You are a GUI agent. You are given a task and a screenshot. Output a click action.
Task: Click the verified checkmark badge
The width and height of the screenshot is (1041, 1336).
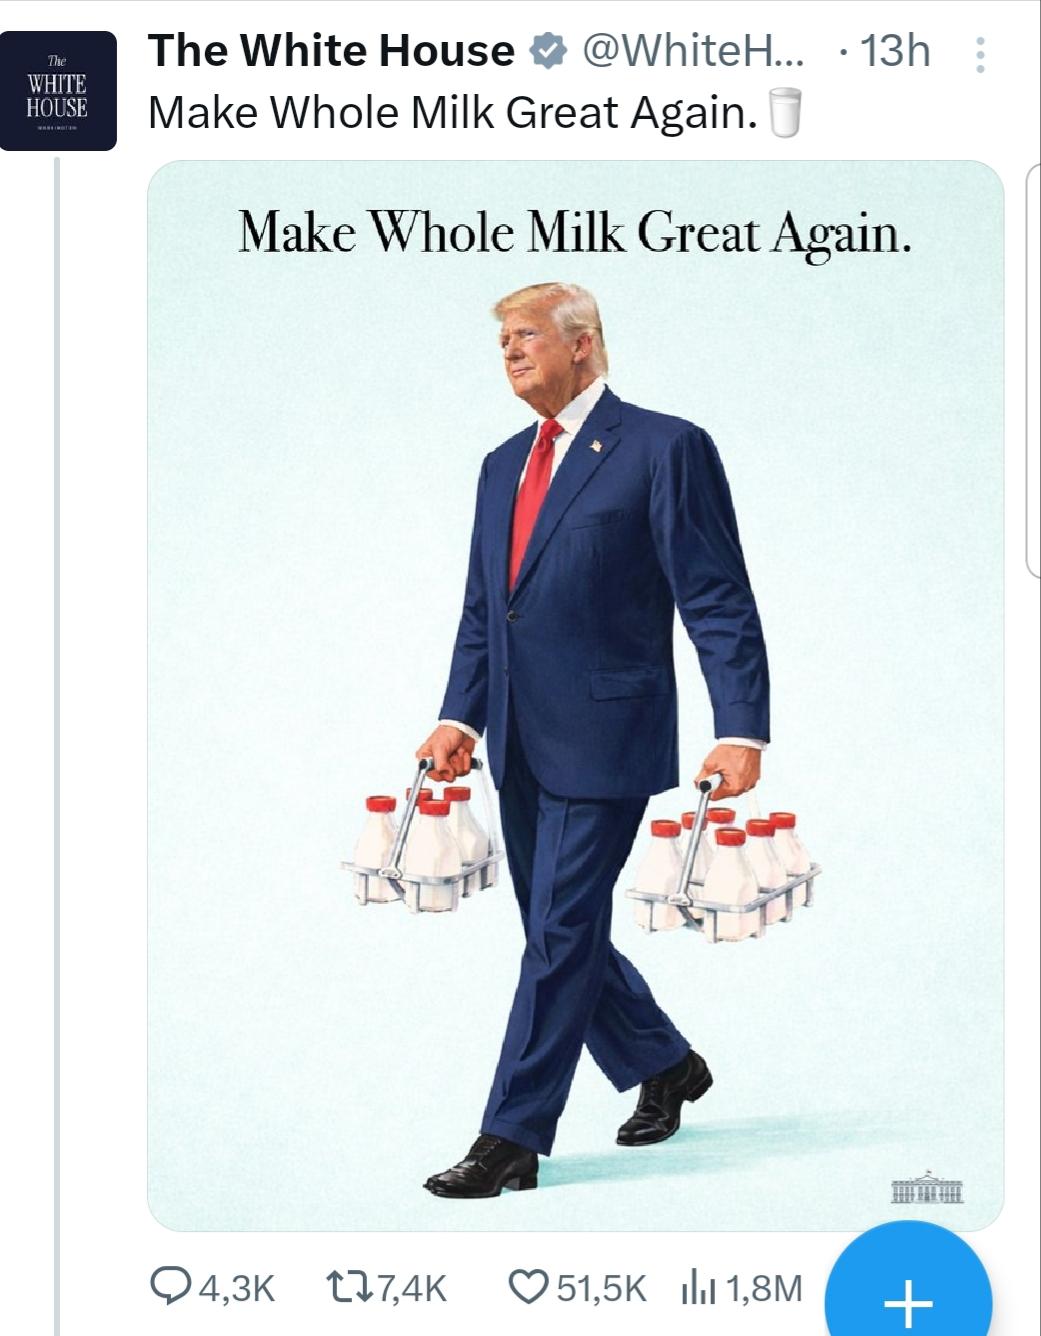tap(547, 51)
